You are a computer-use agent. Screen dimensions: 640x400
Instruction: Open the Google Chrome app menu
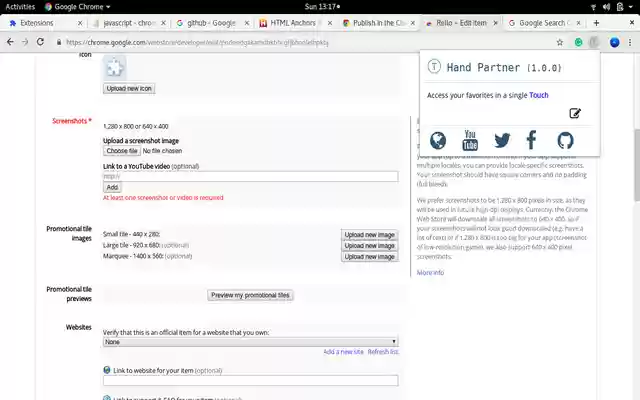(78, 7)
